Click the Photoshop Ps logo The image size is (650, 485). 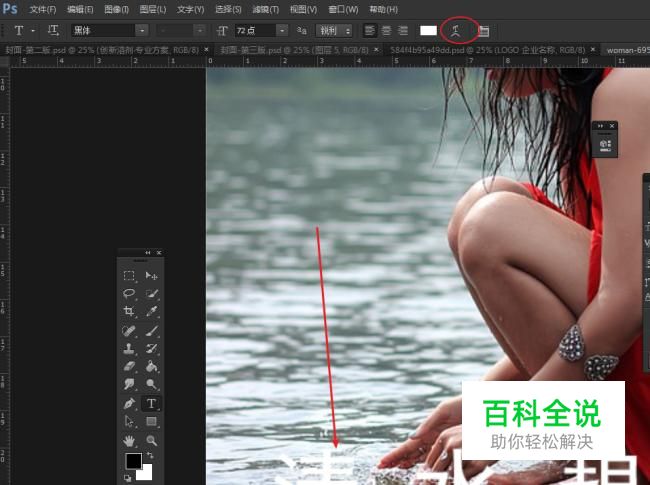pos(10,8)
